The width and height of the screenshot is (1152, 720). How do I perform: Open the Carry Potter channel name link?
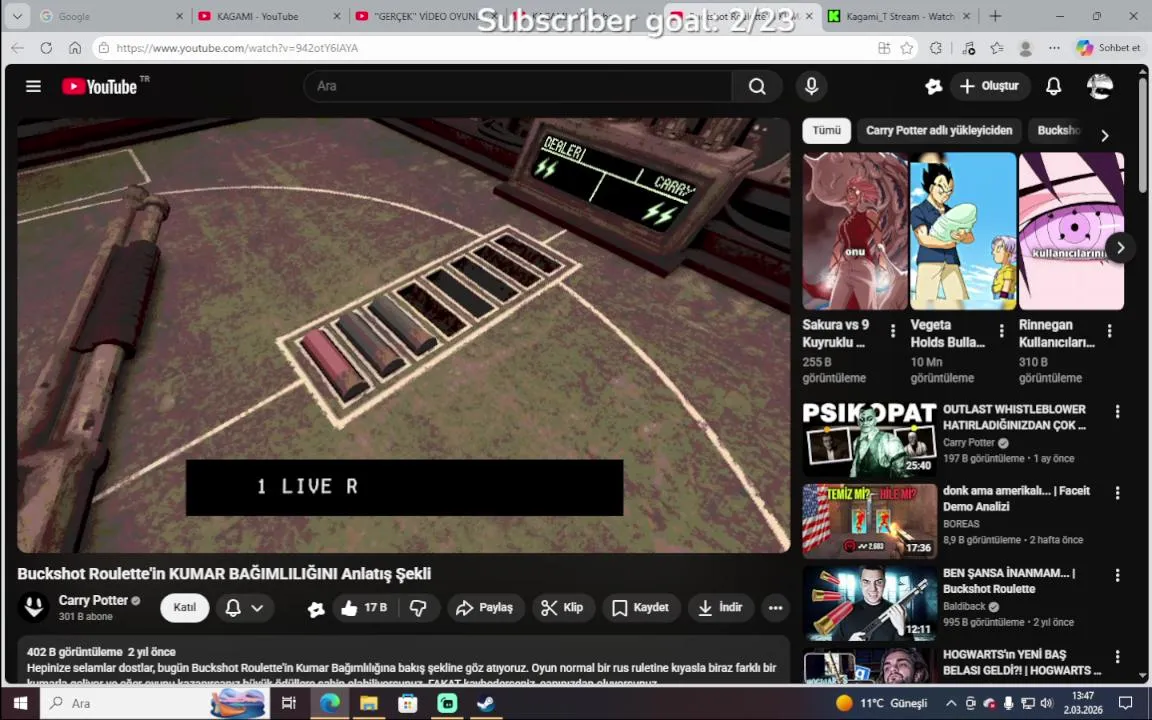[x=93, y=600]
